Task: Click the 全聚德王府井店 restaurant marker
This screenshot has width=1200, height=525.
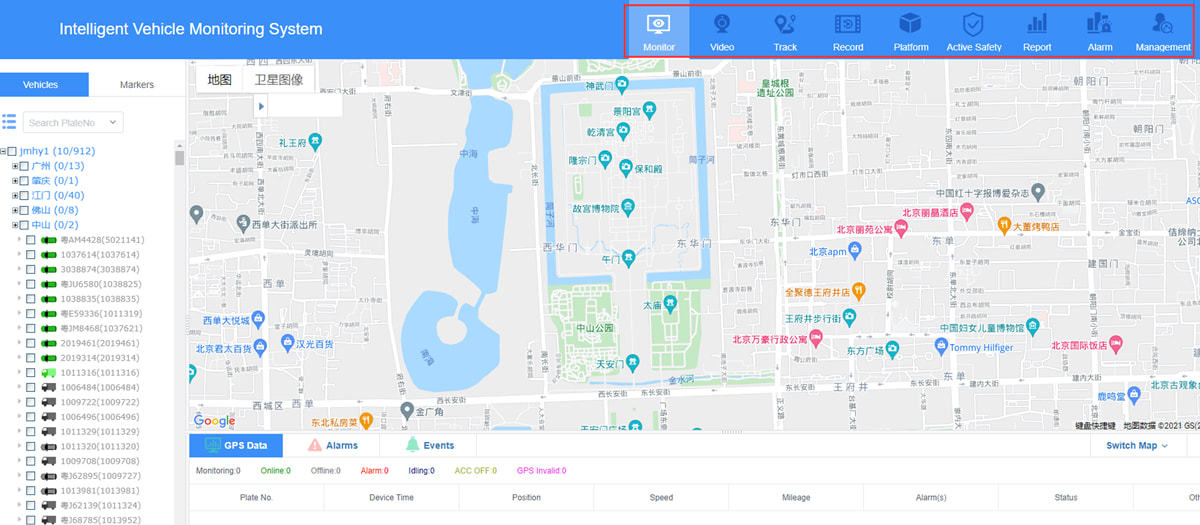Action: [859, 291]
